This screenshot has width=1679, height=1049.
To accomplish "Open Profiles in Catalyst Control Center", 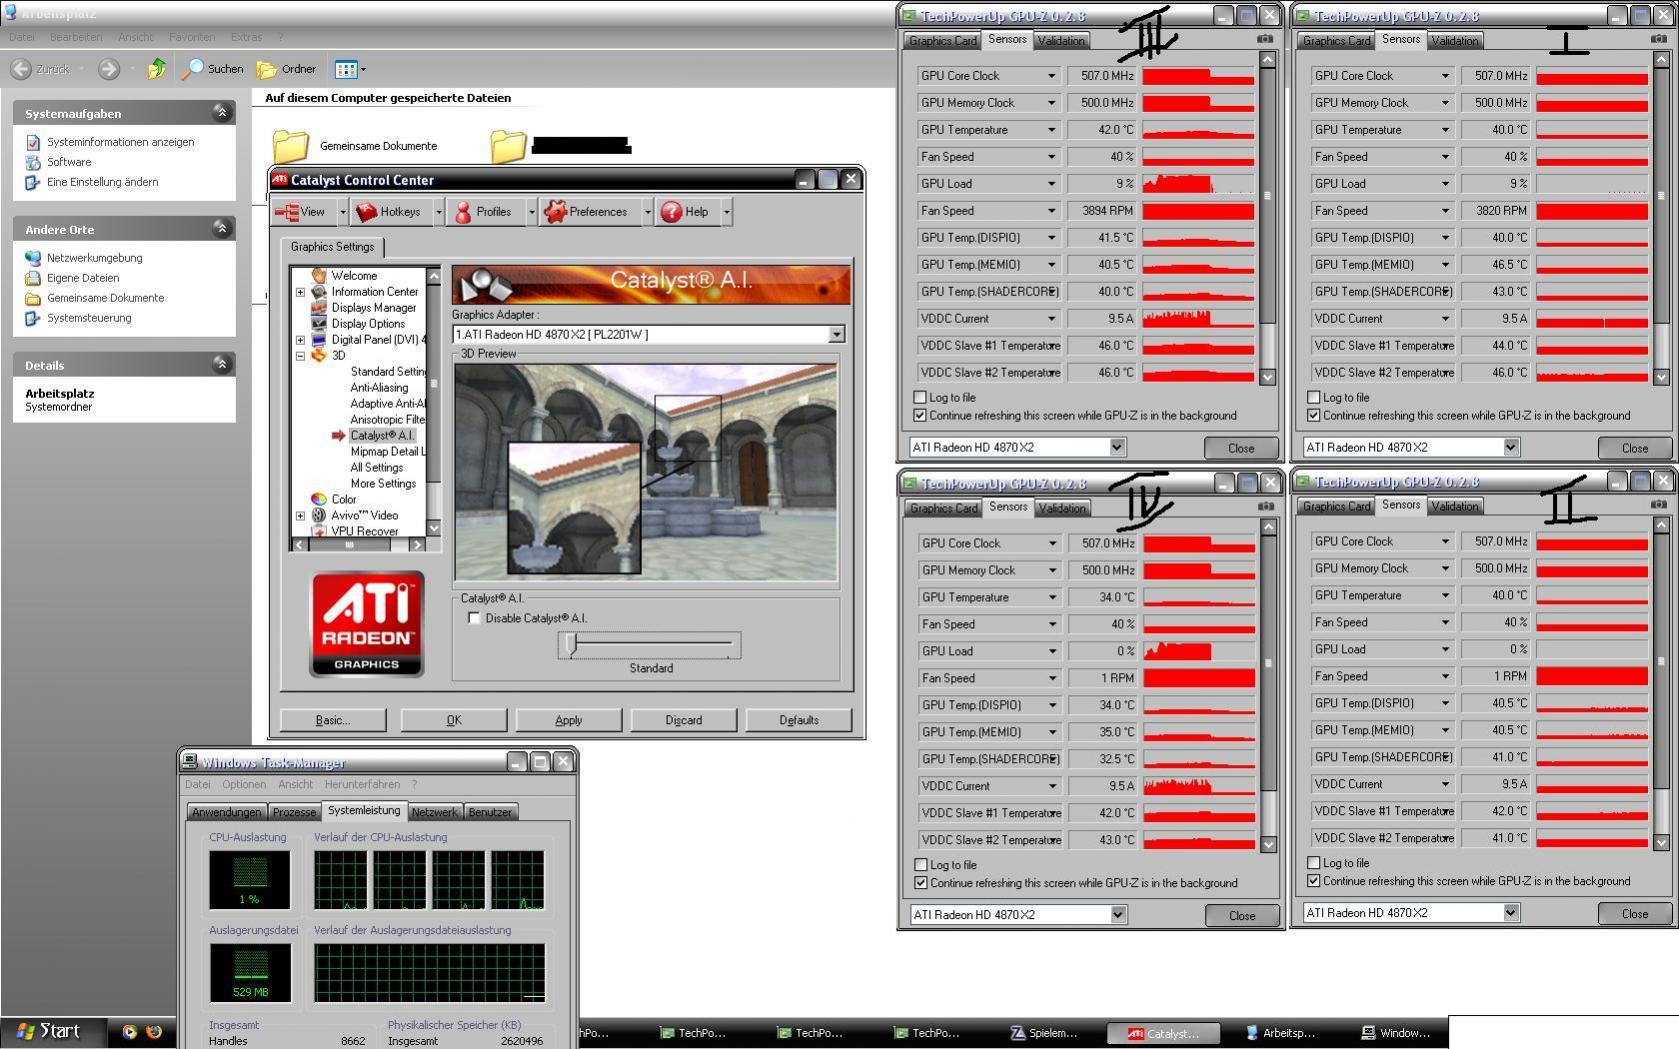I will [484, 212].
